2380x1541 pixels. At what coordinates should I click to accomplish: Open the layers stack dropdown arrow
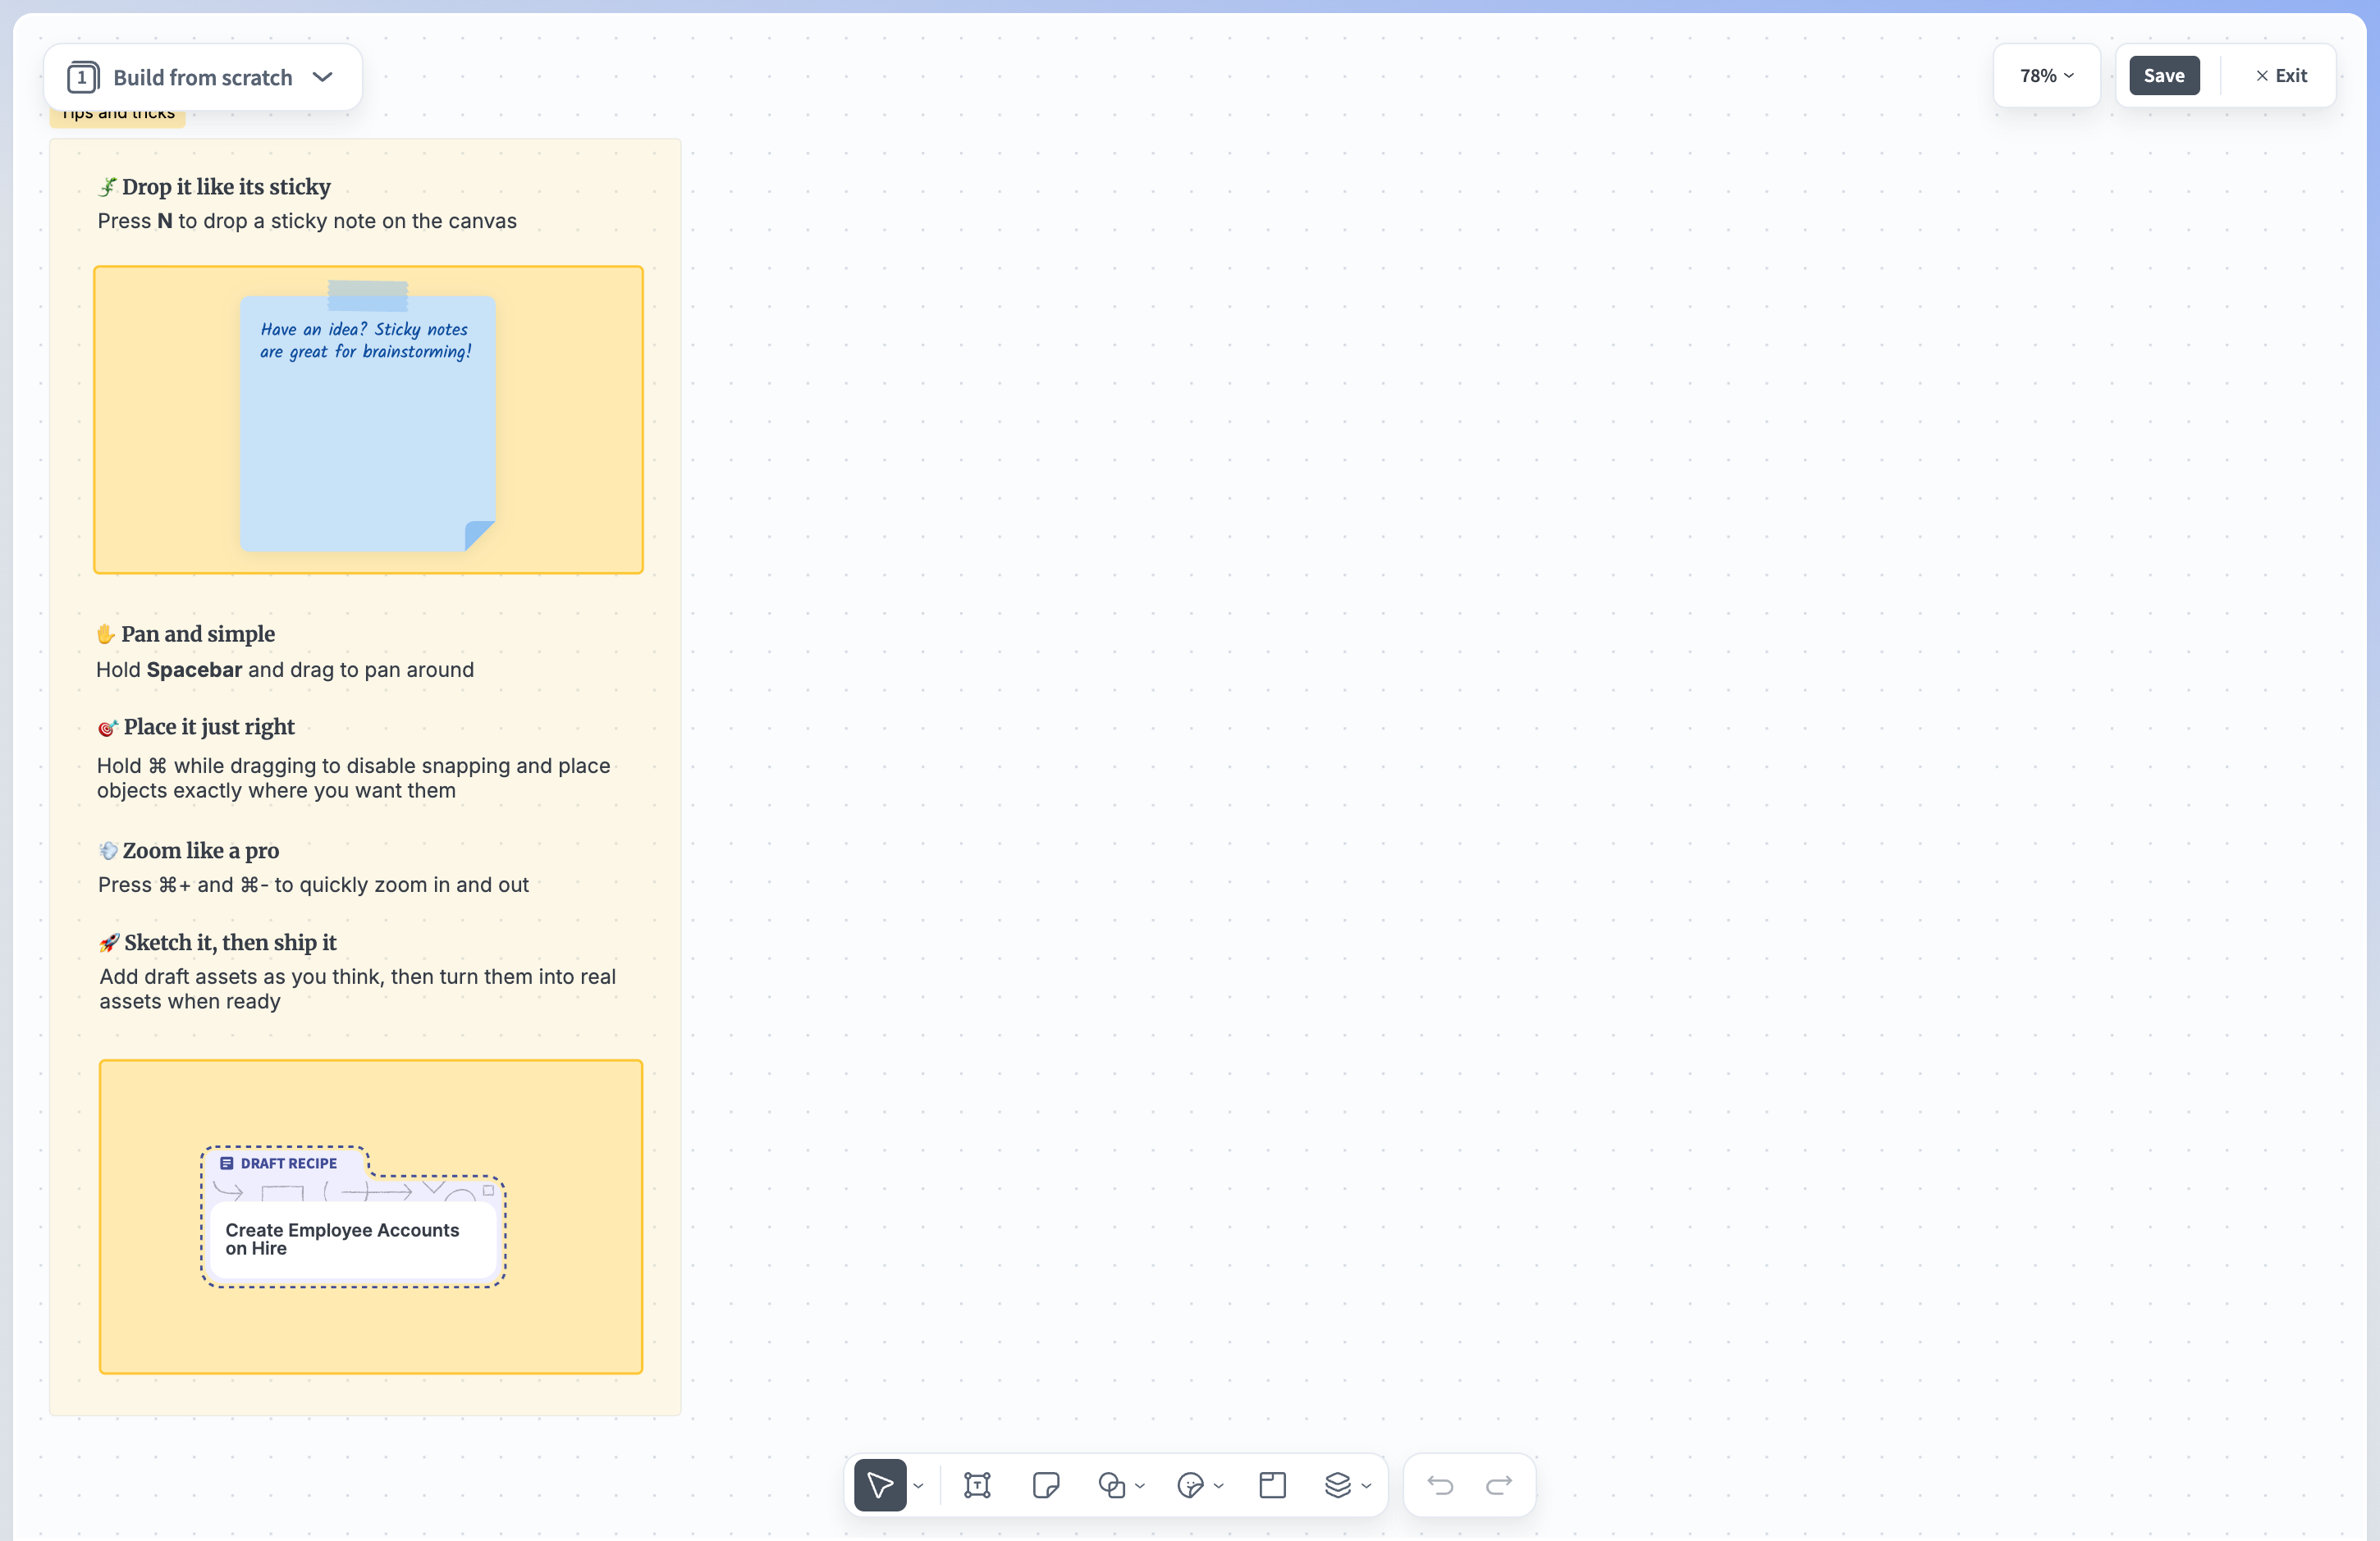coord(1366,1486)
